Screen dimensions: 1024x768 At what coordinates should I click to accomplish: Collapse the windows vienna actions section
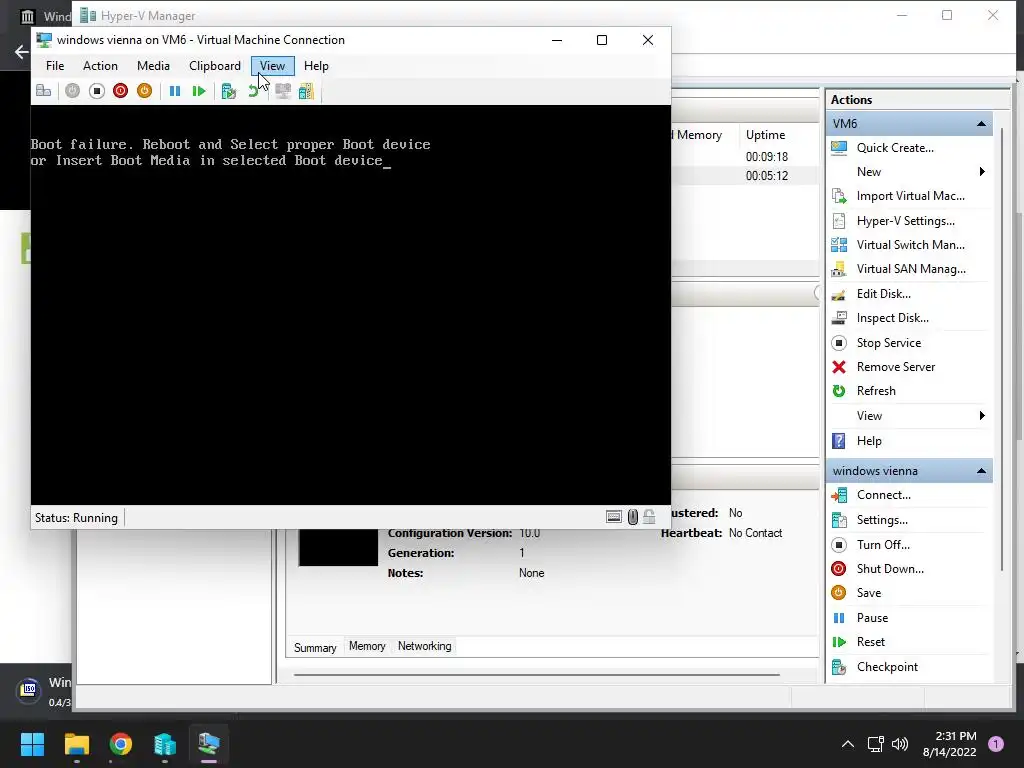point(981,471)
